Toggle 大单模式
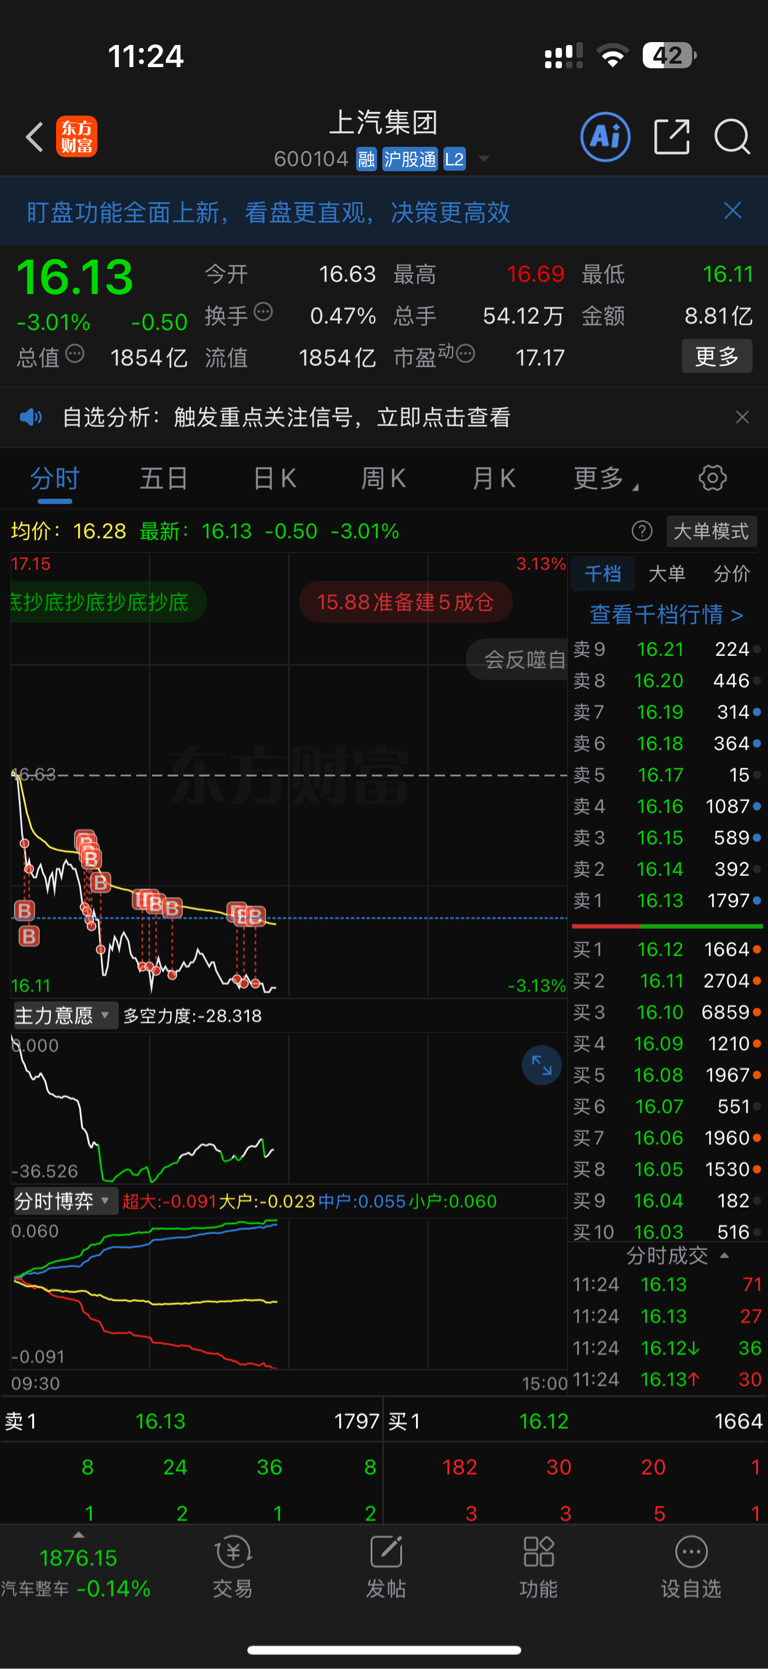 click(x=711, y=531)
